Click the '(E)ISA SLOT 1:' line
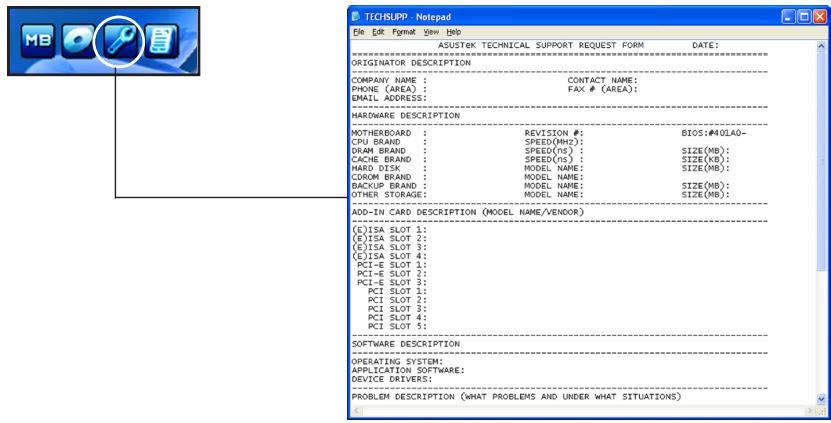 pyautogui.click(x=389, y=230)
